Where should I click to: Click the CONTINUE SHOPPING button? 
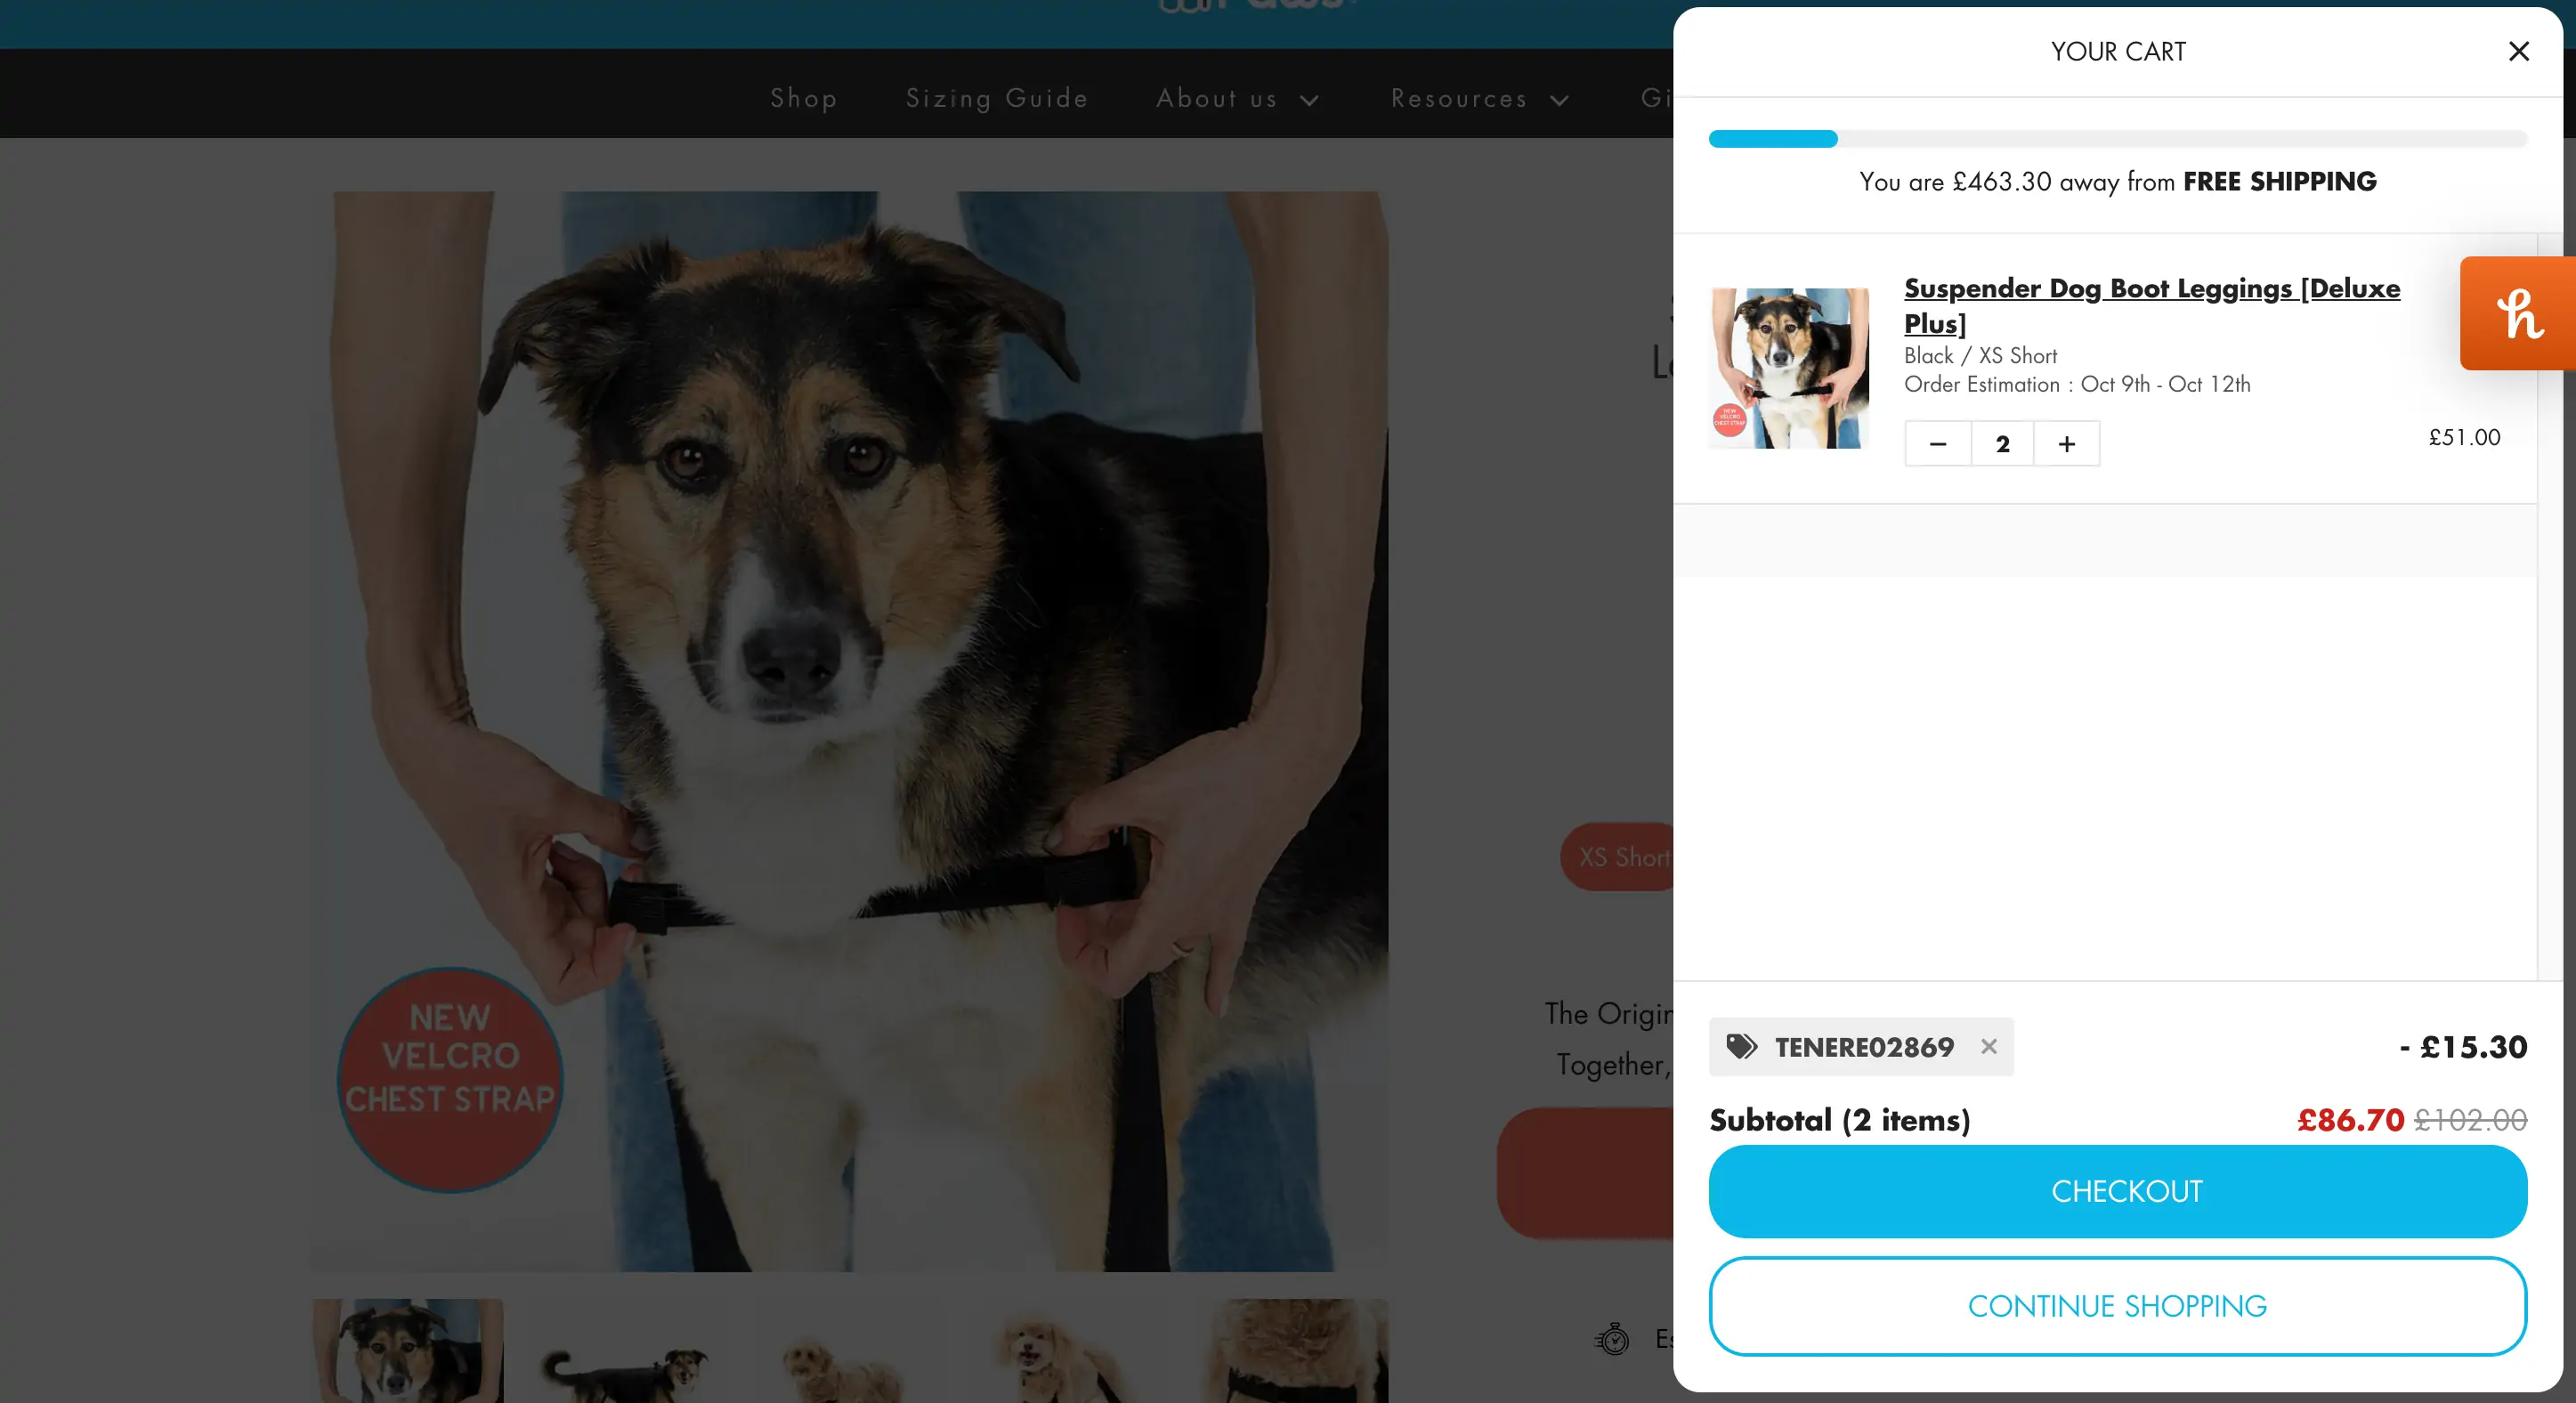(2117, 1306)
